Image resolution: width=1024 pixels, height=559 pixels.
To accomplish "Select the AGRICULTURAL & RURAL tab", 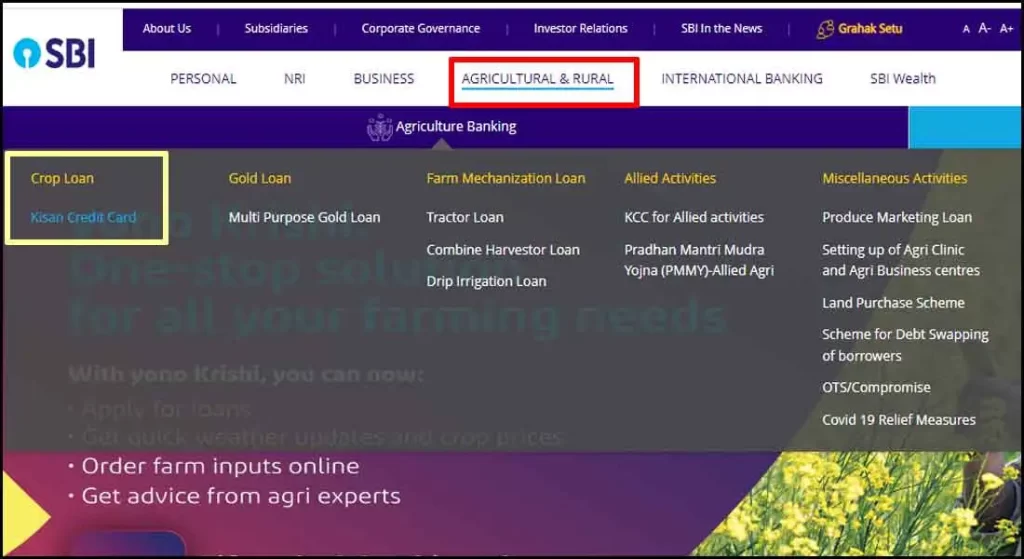I will (x=538, y=79).
